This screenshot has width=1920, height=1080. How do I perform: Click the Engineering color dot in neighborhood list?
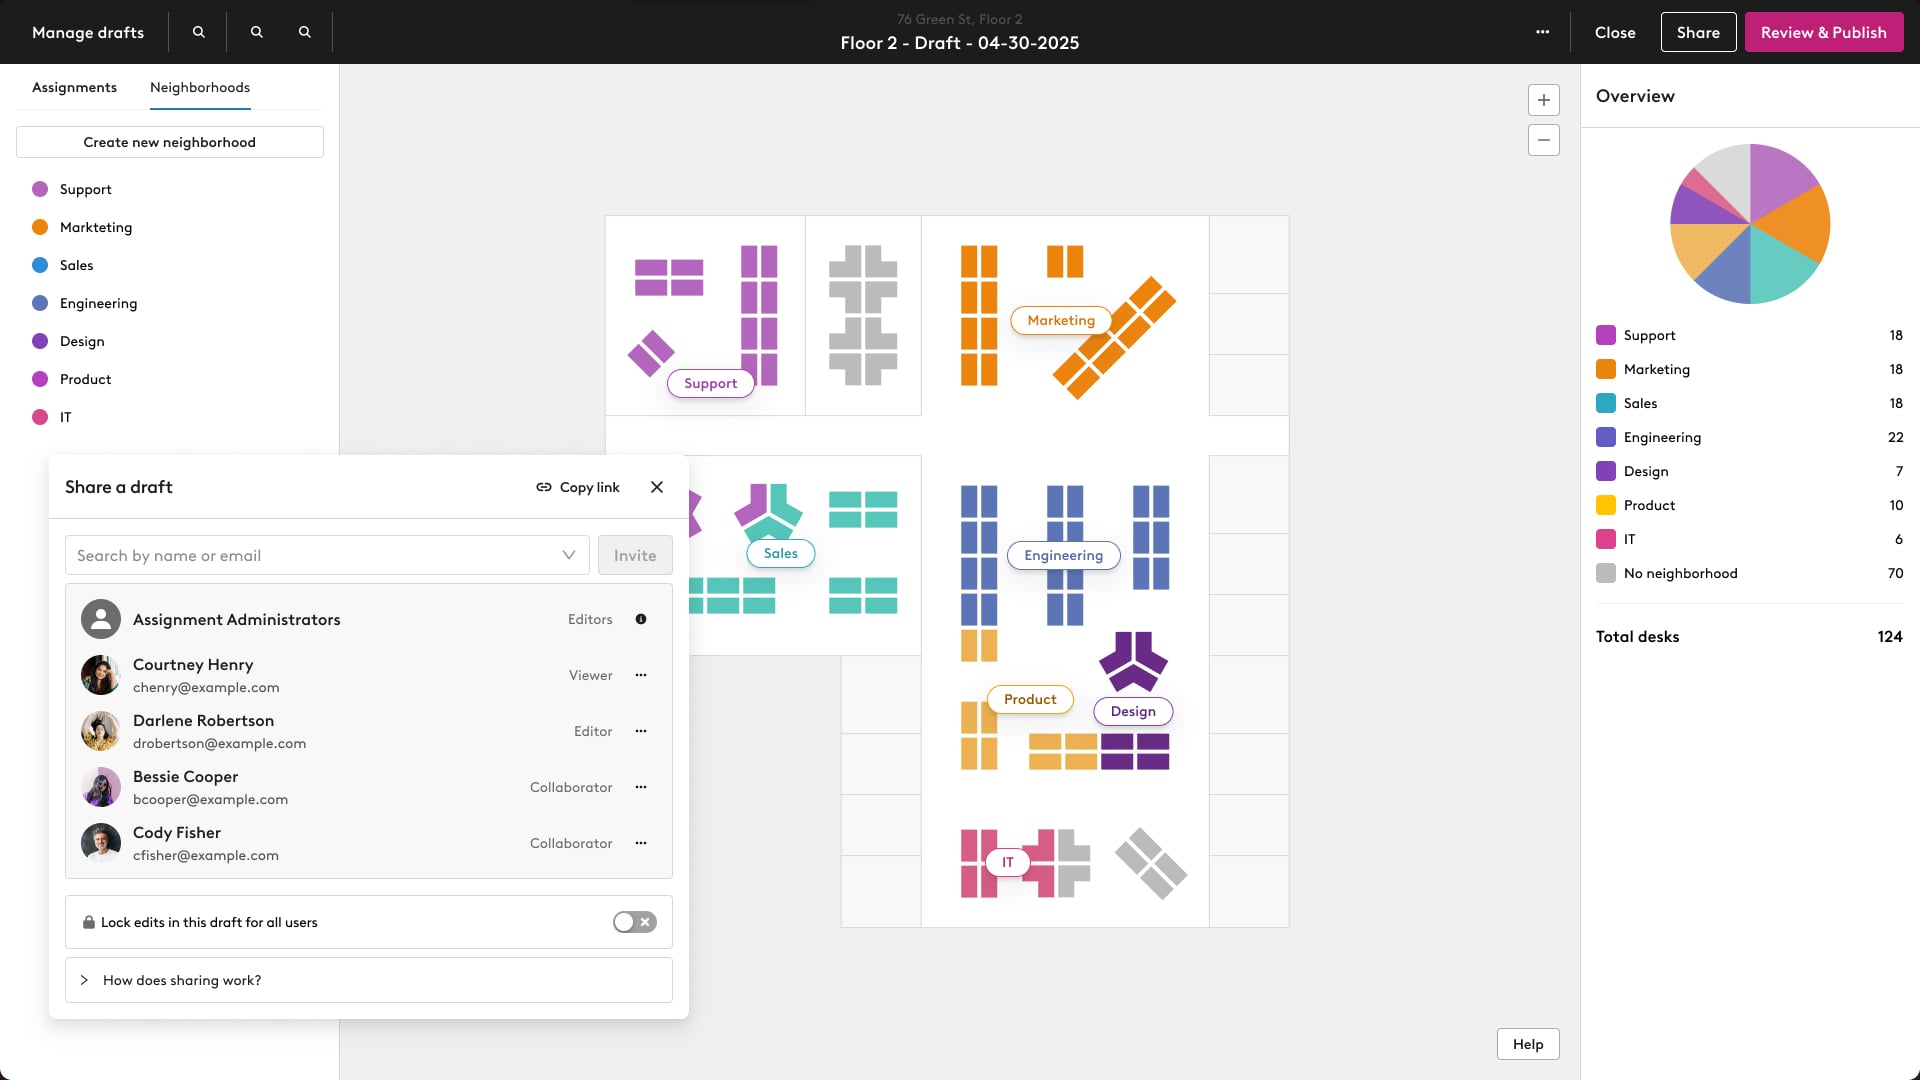40,303
